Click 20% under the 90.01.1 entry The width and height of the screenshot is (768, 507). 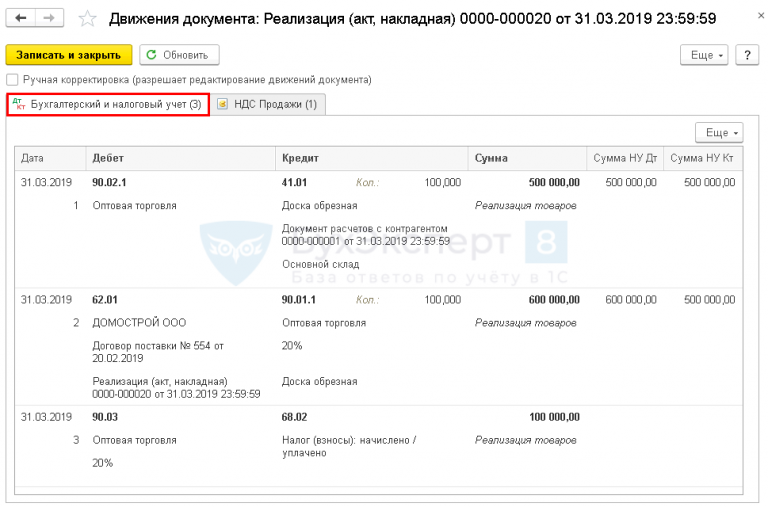pos(292,346)
